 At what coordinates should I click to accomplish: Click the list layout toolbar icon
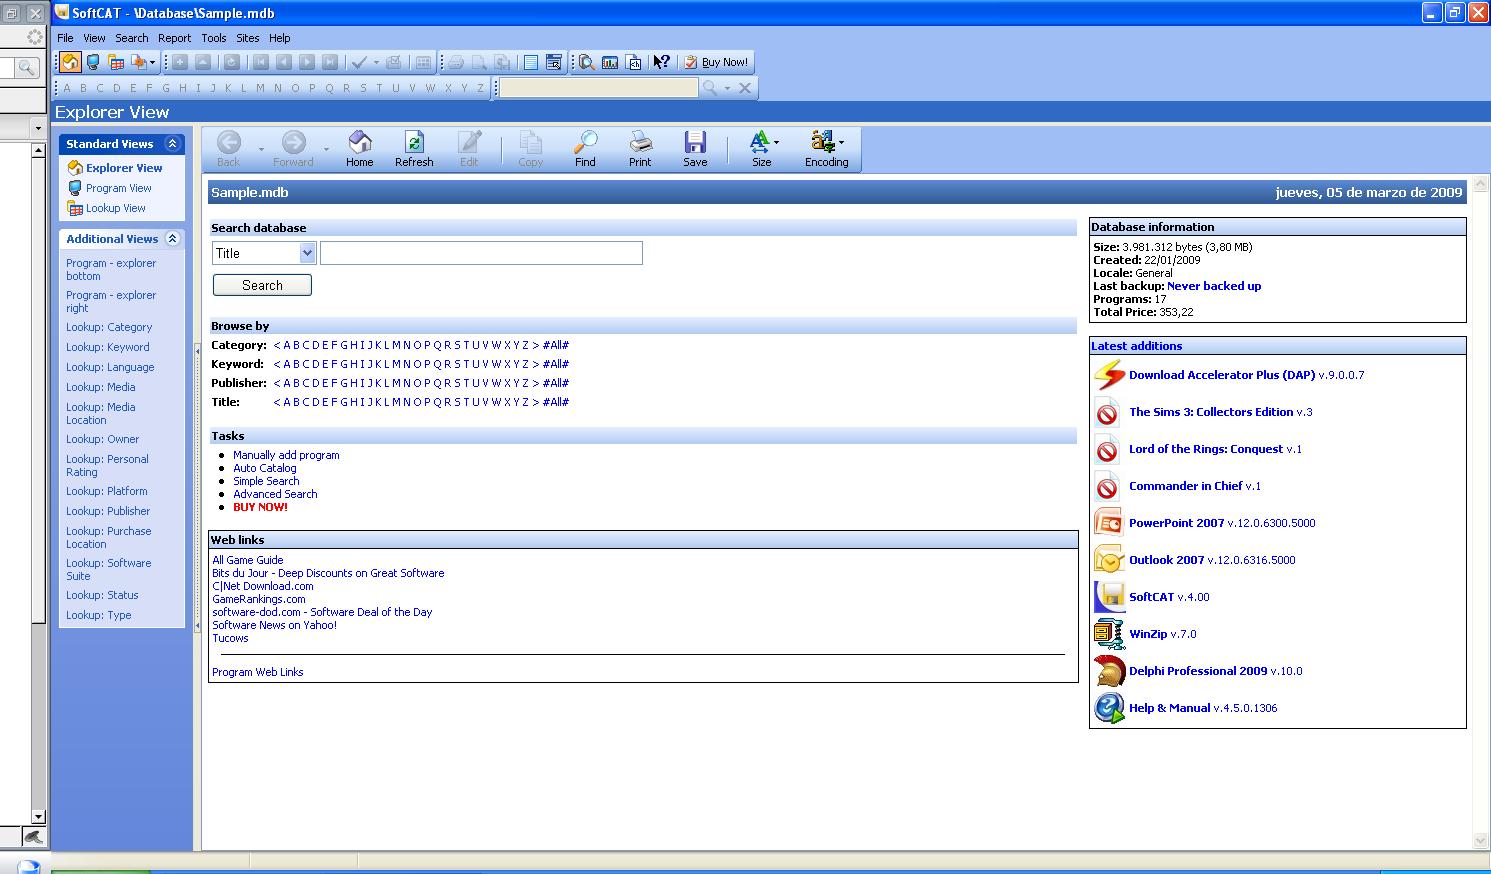pyautogui.click(x=531, y=62)
